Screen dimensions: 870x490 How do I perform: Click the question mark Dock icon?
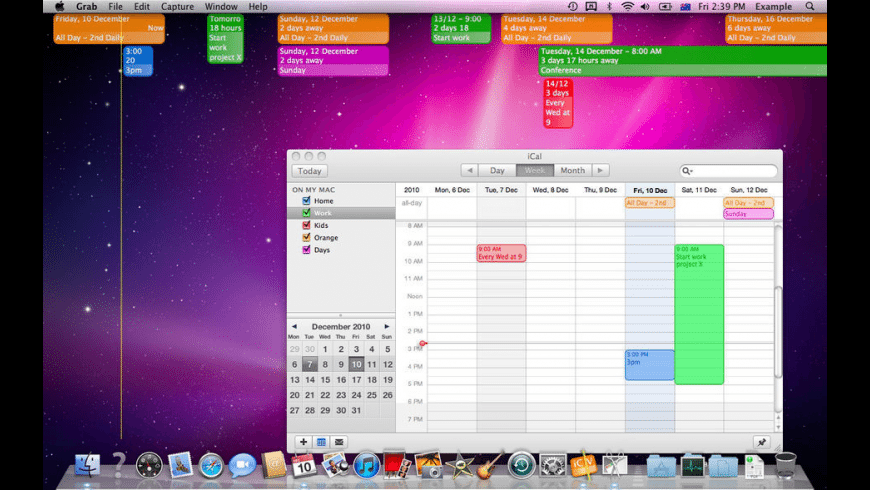coord(118,465)
